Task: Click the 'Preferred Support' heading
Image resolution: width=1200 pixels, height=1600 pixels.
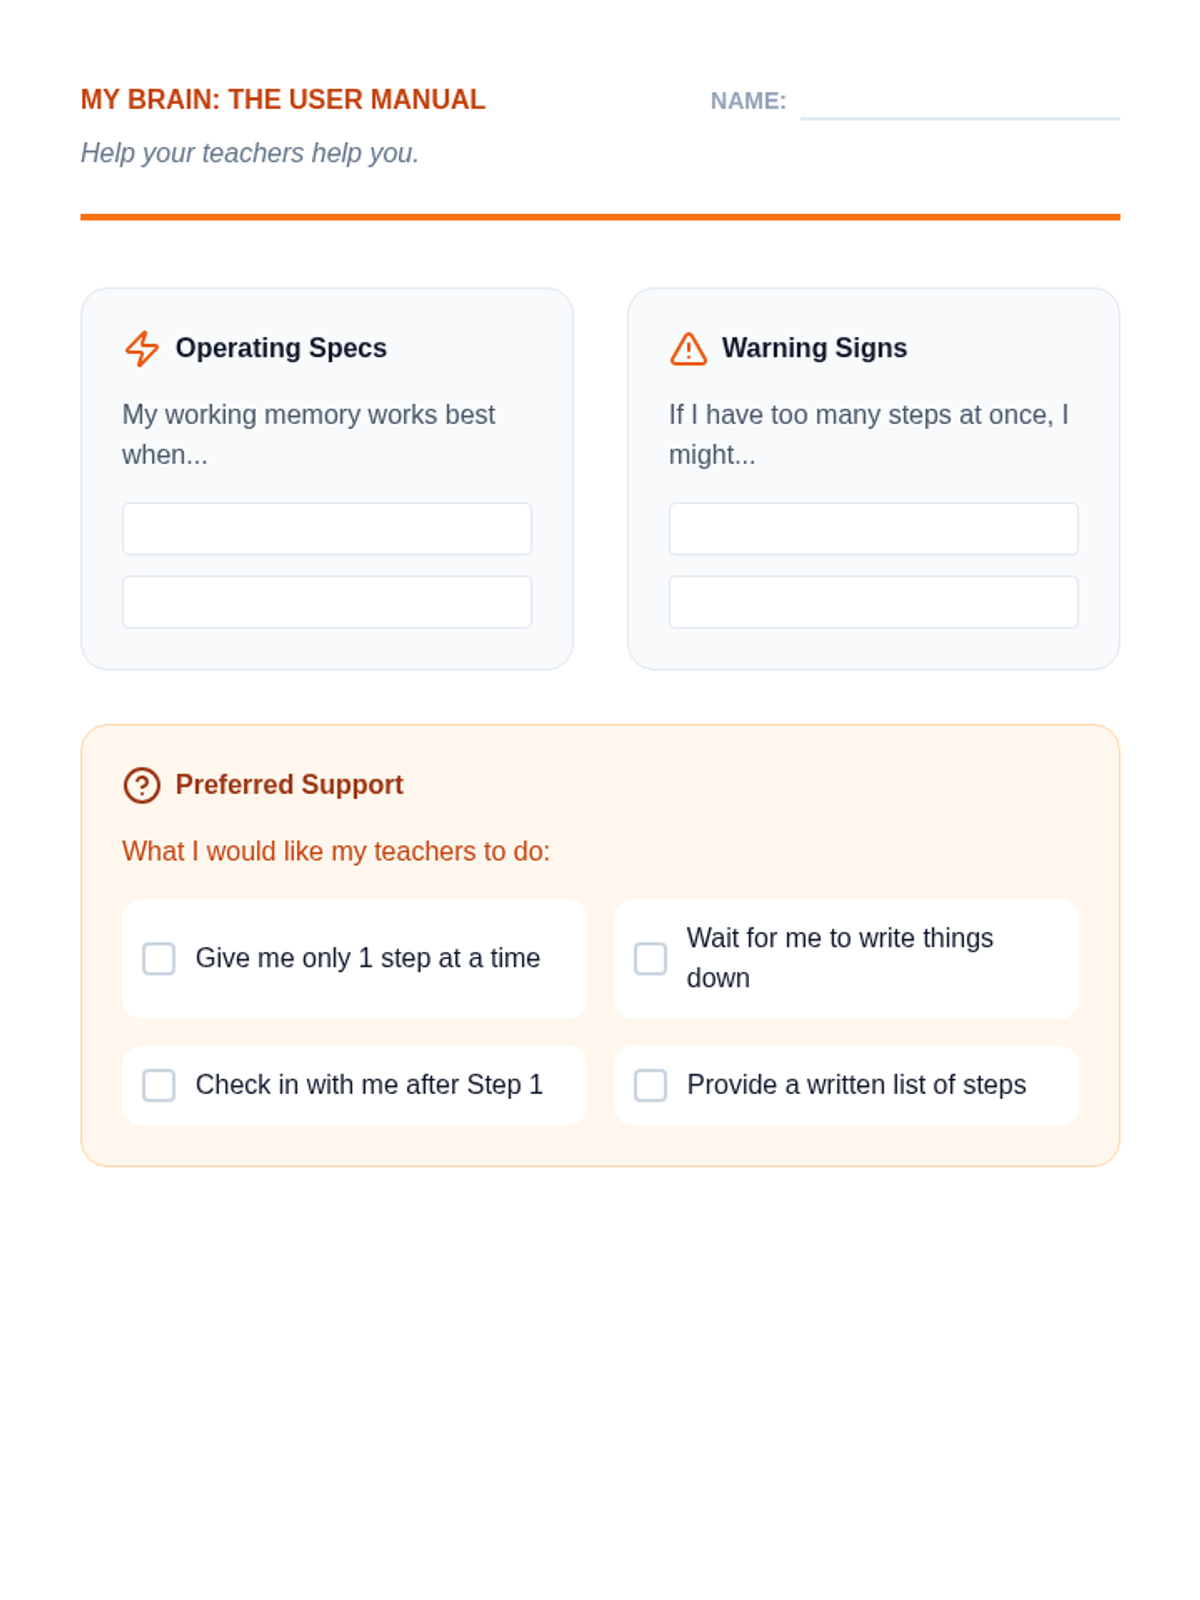Action: point(289,785)
